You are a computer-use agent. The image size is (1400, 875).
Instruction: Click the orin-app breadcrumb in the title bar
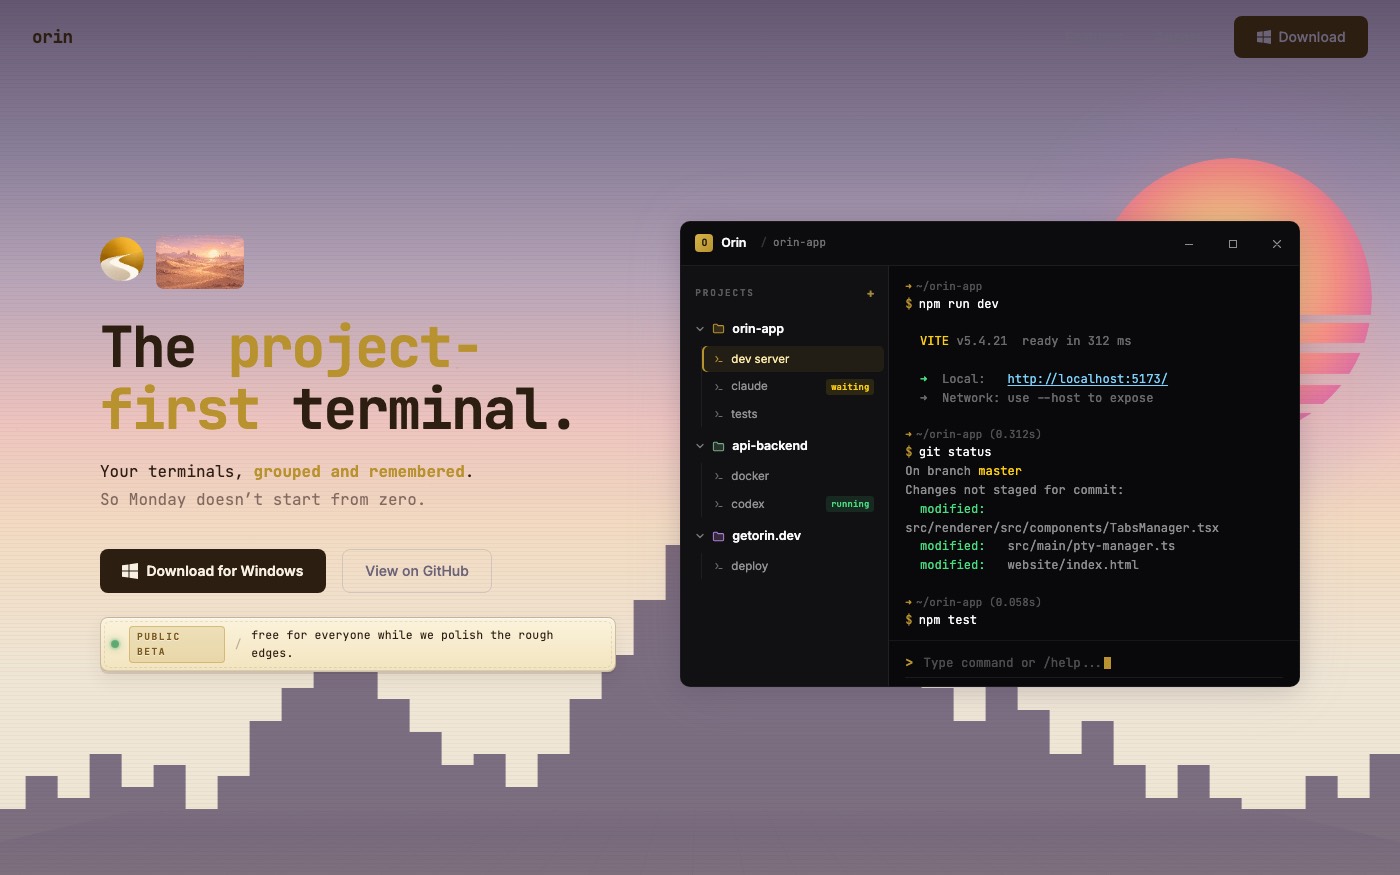[799, 243]
